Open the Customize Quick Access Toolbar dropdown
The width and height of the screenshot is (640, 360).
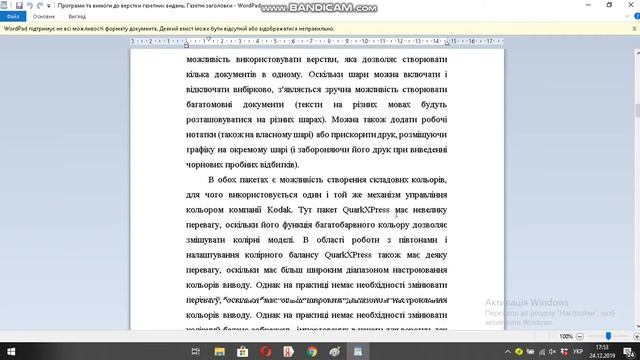(49, 6)
